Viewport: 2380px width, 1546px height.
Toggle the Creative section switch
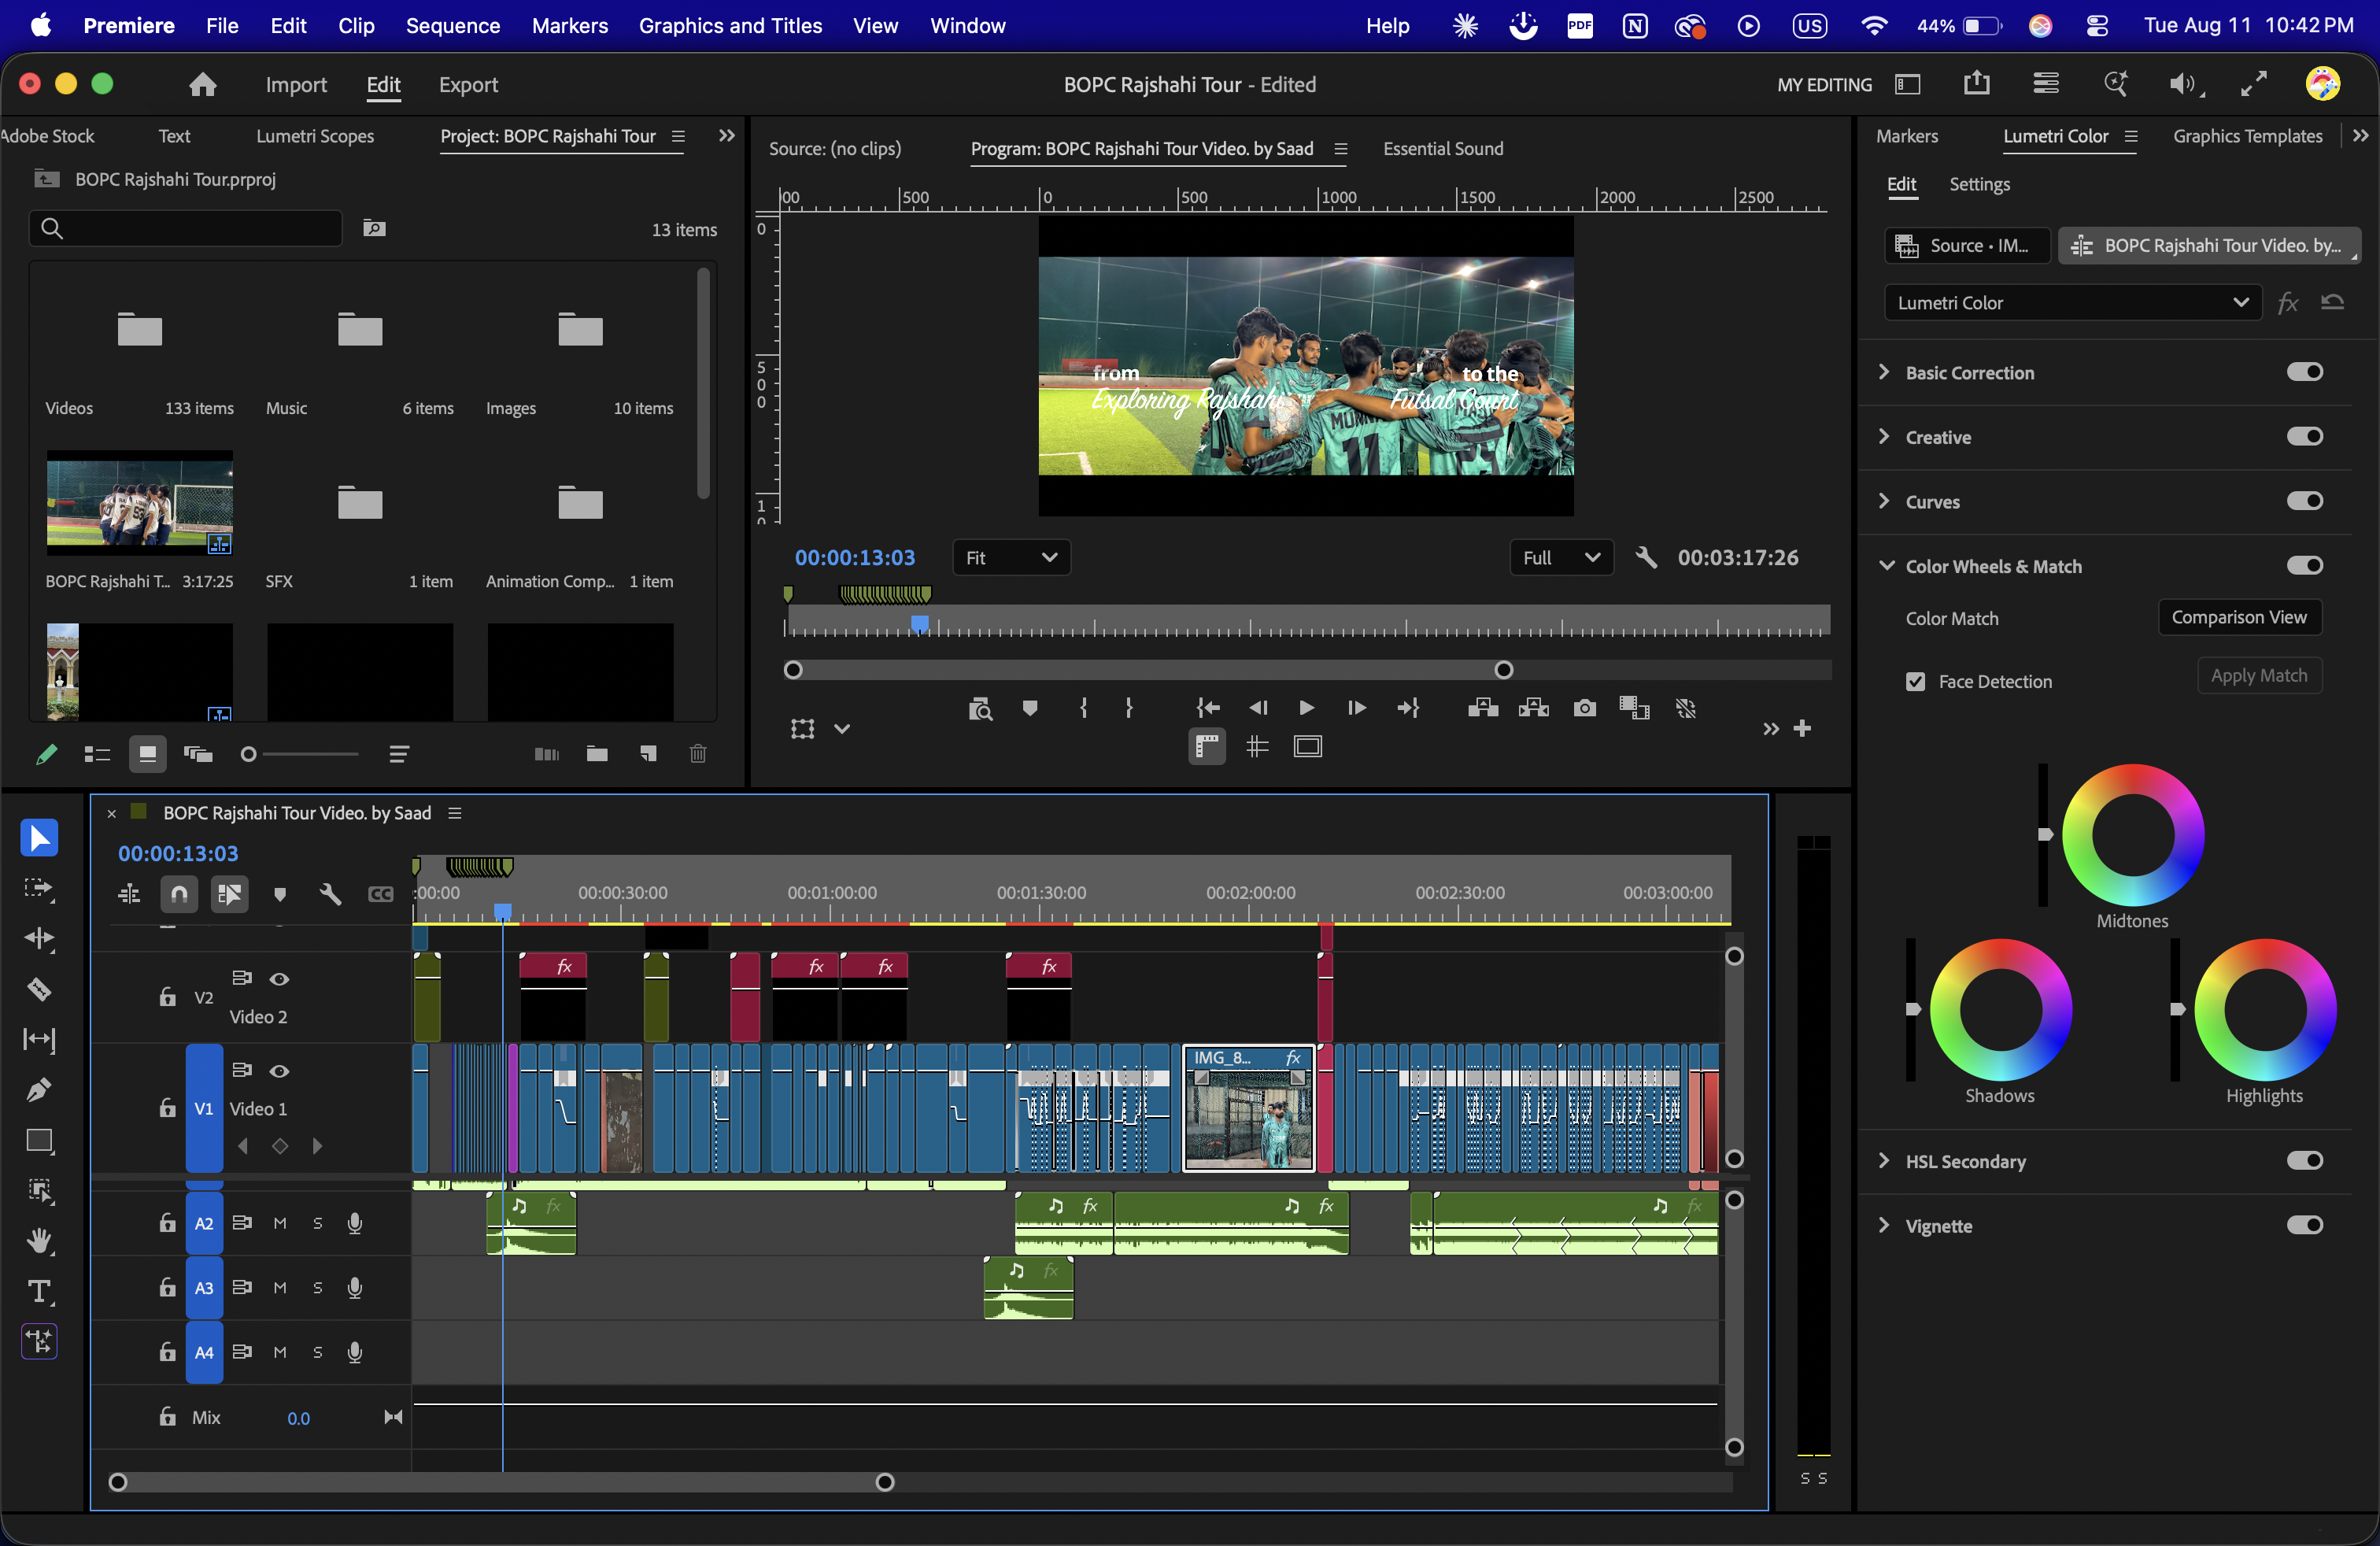click(x=2304, y=436)
